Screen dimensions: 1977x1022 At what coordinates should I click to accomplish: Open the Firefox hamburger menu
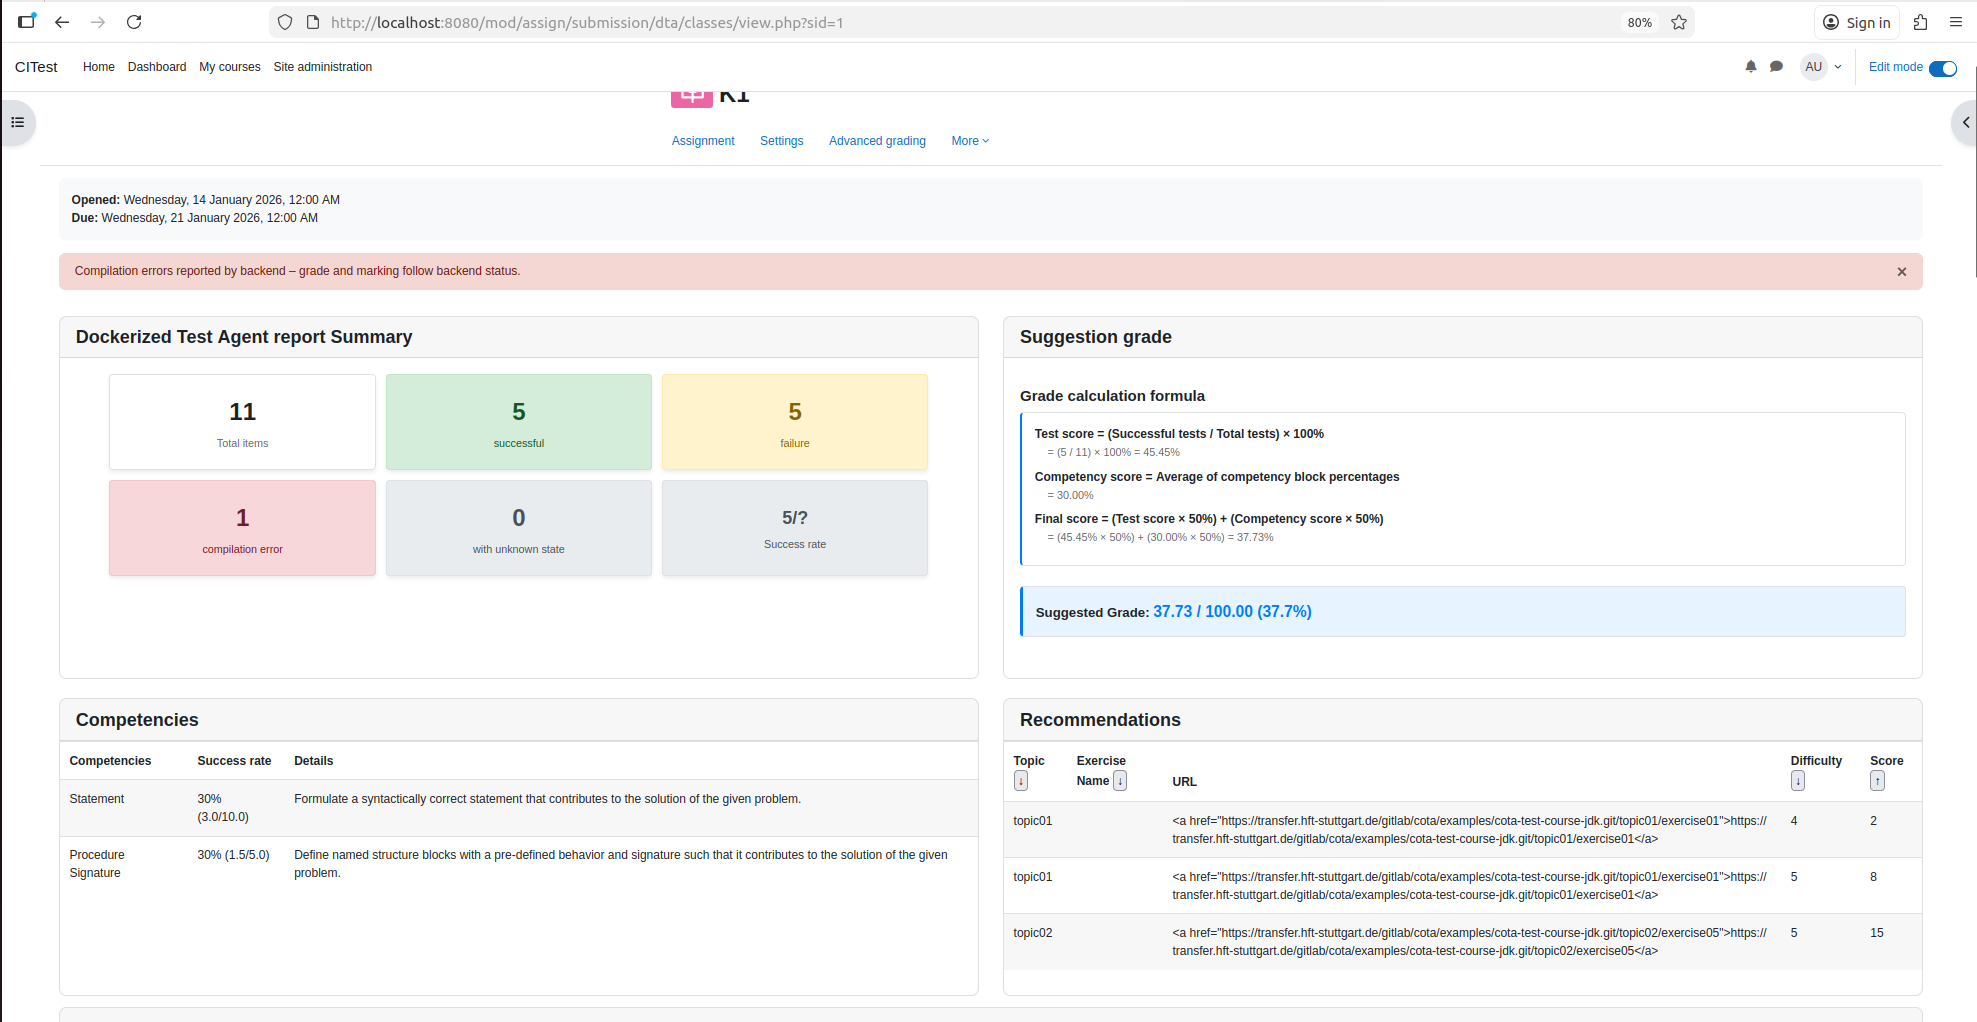1956,22
